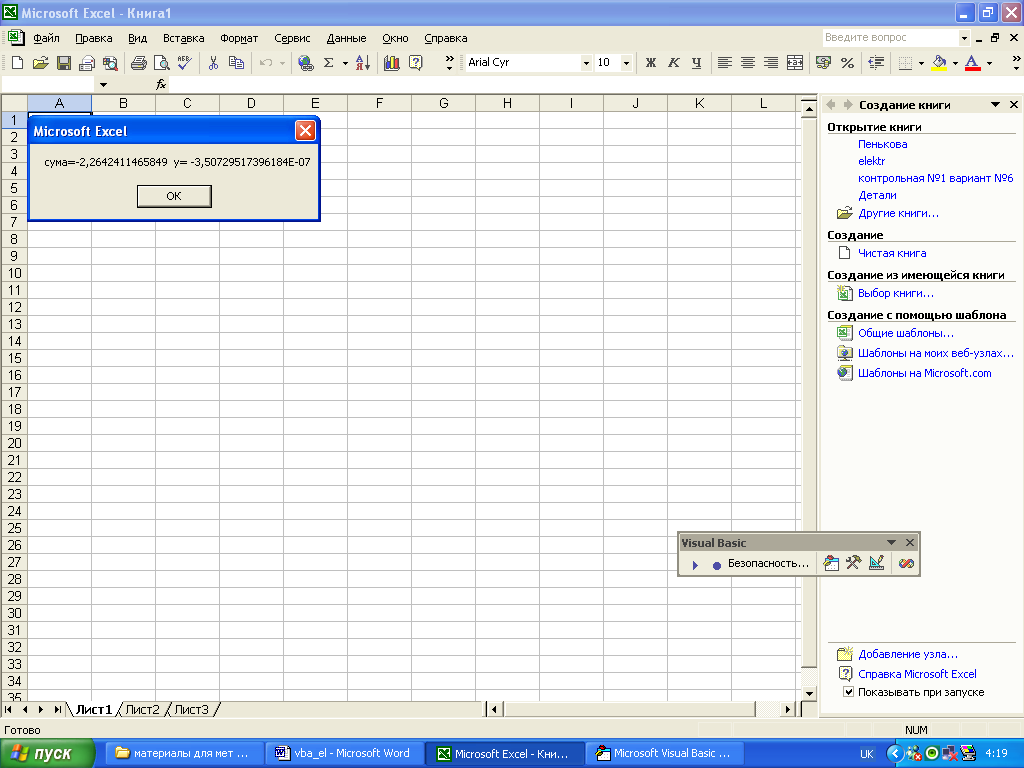Click the 'Другие книги...' link
This screenshot has height=768, width=1024.
(x=898, y=213)
